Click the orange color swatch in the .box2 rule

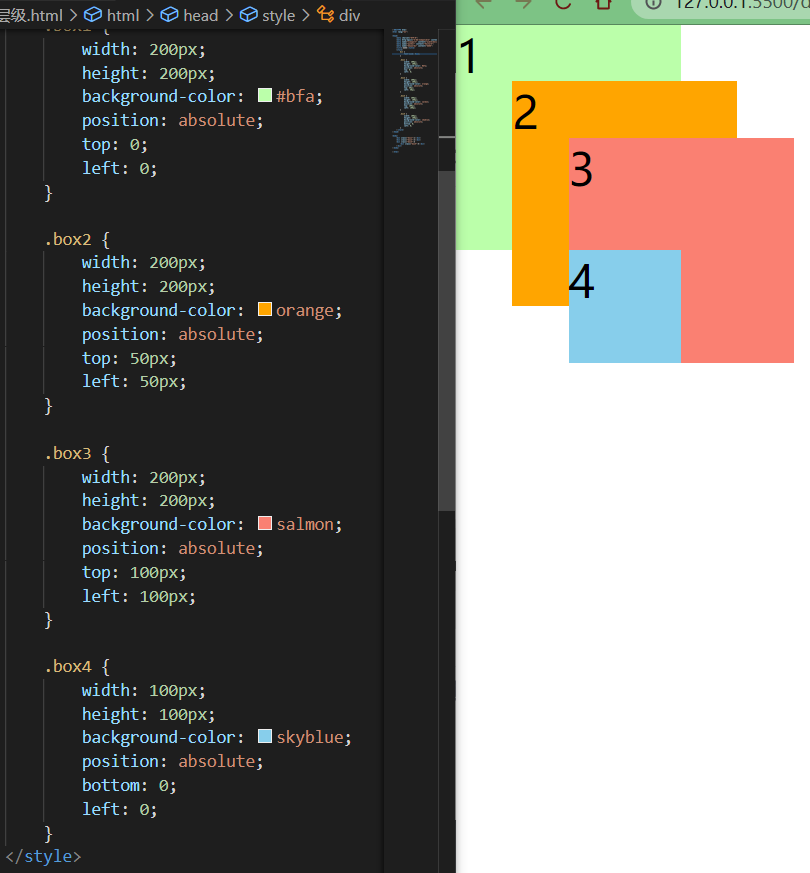[x=263, y=310]
